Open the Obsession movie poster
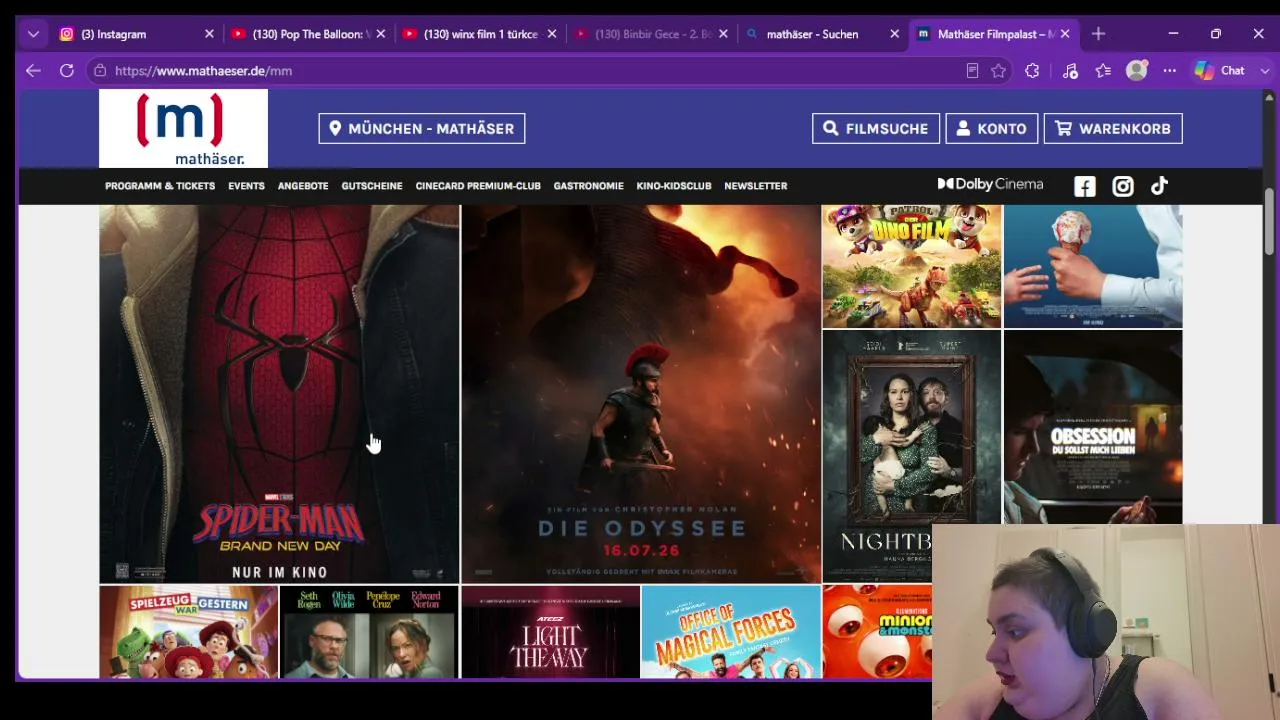Screen dimensions: 1280x720 [x=1093, y=427]
